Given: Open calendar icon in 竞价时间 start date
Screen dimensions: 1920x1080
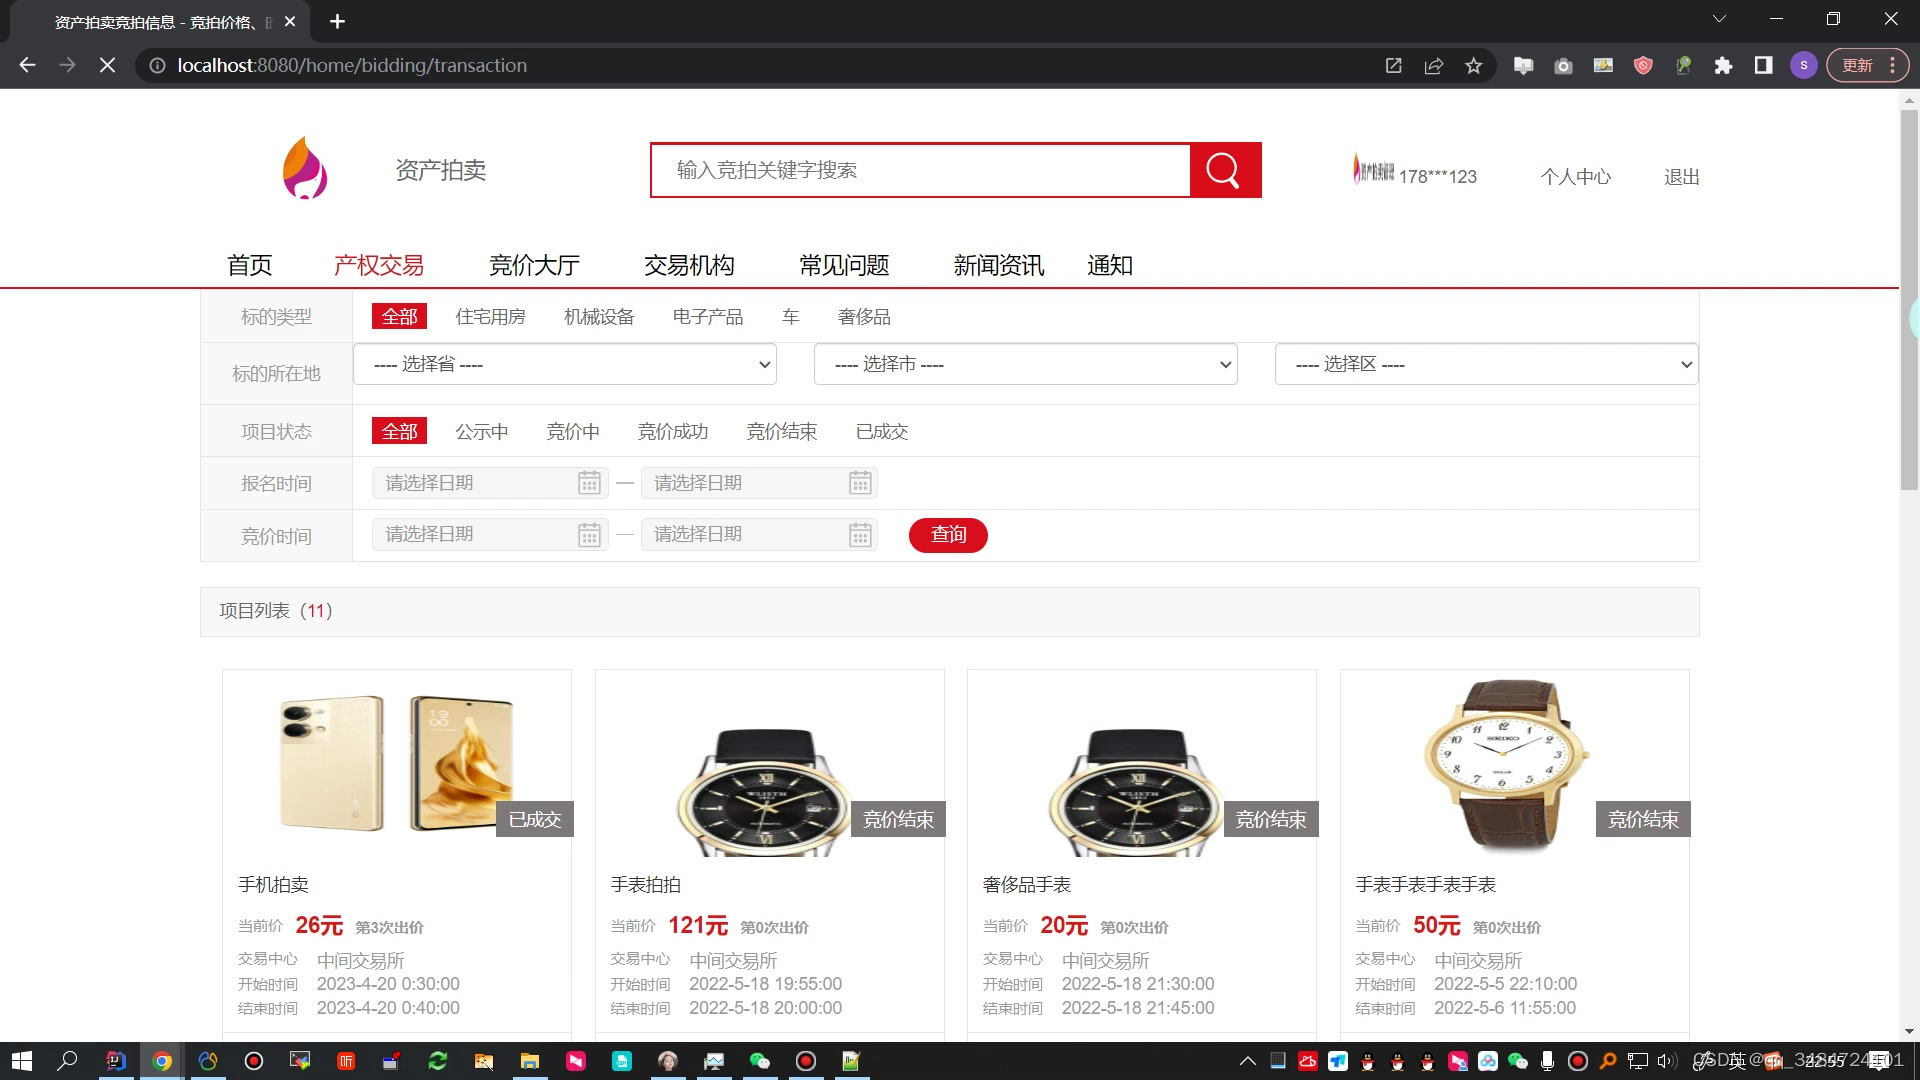Looking at the screenshot, I should pos(589,535).
